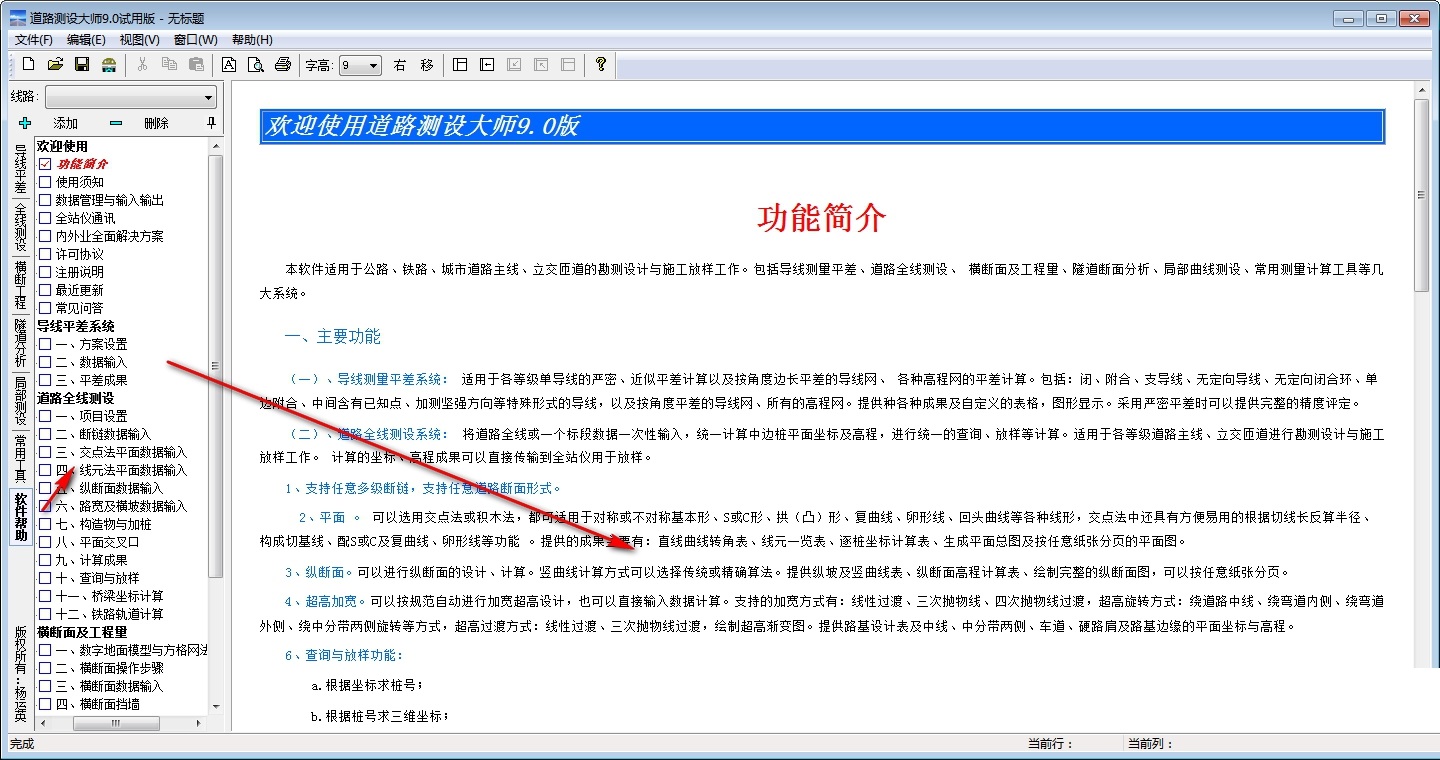The width and height of the screenshot is (1440, 760).
Task: Select the 三、横断面数据输入 tree item
Action: point(109,686)
